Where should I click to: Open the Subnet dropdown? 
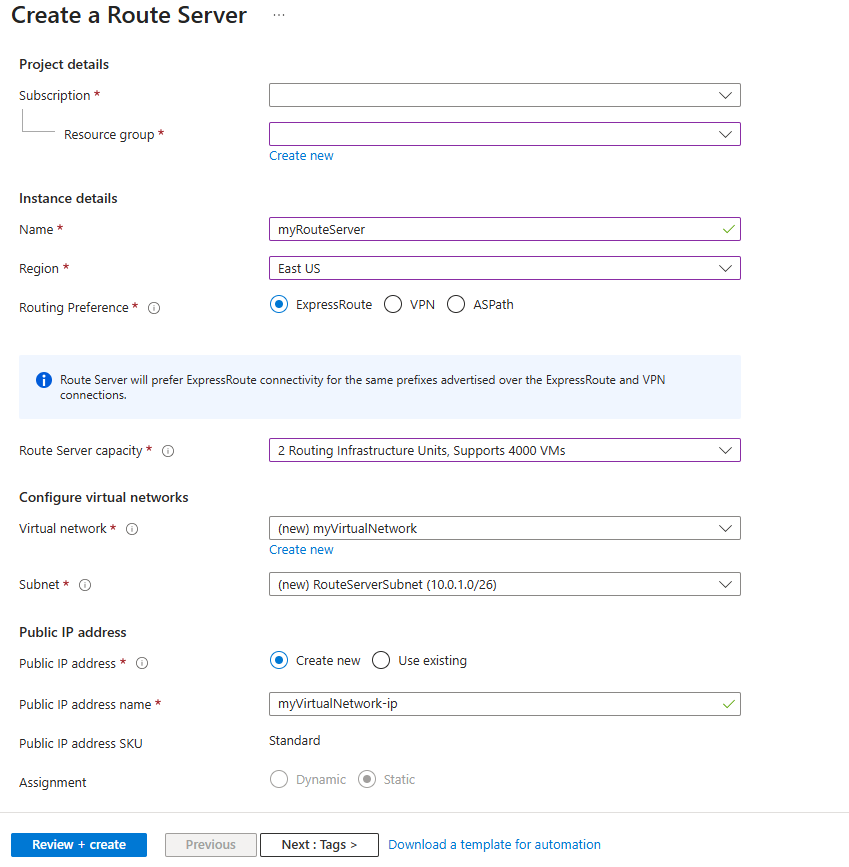[x=504, y=584]
